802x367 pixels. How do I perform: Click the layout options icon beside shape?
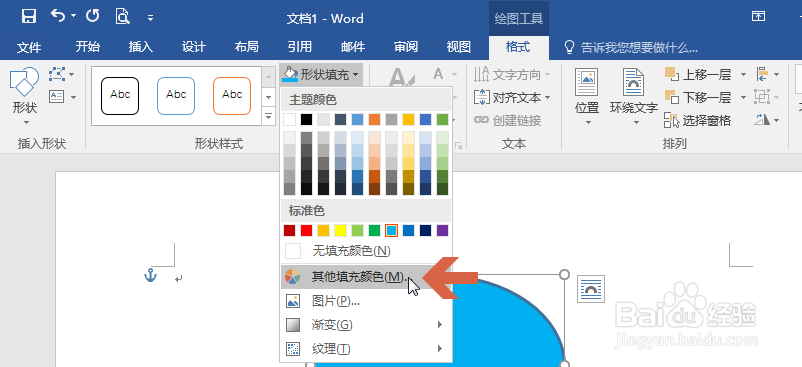point(591,289)
